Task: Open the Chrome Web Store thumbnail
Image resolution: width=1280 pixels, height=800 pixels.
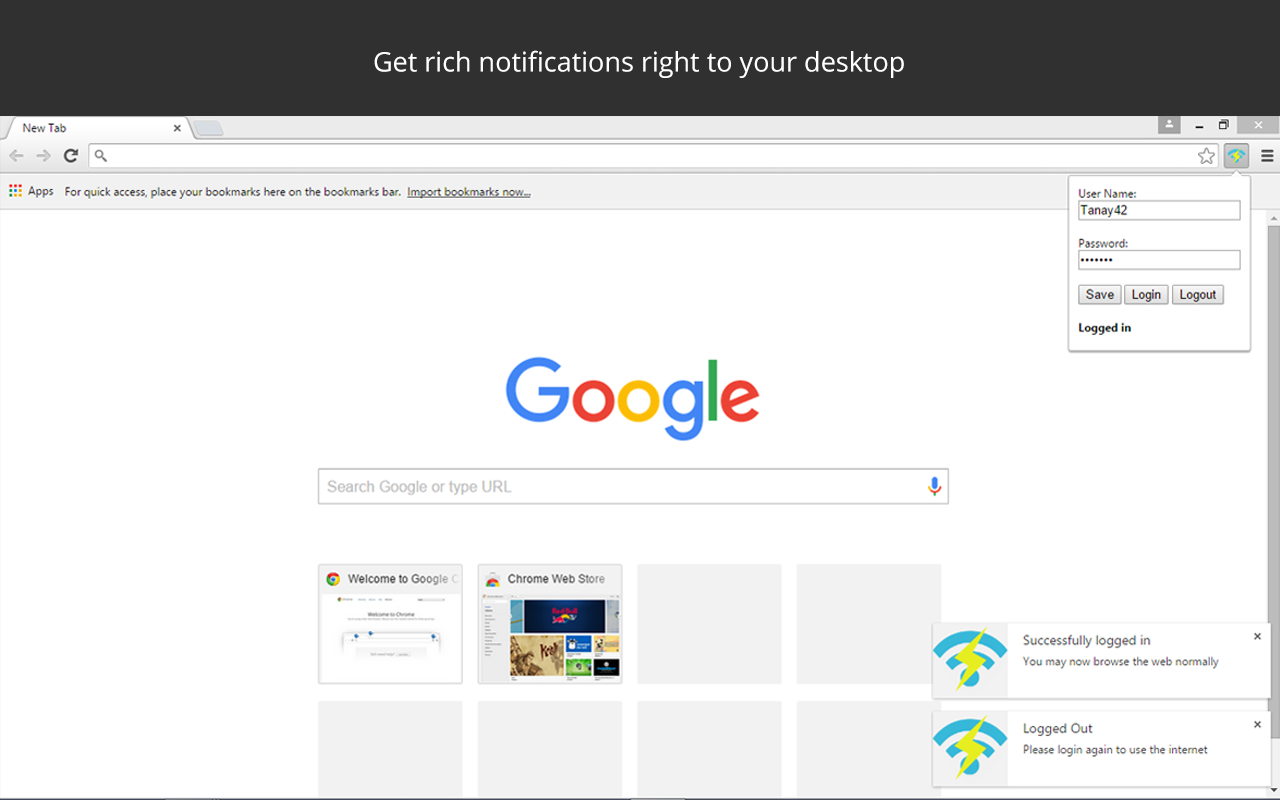Action: [x=549, y=623]
